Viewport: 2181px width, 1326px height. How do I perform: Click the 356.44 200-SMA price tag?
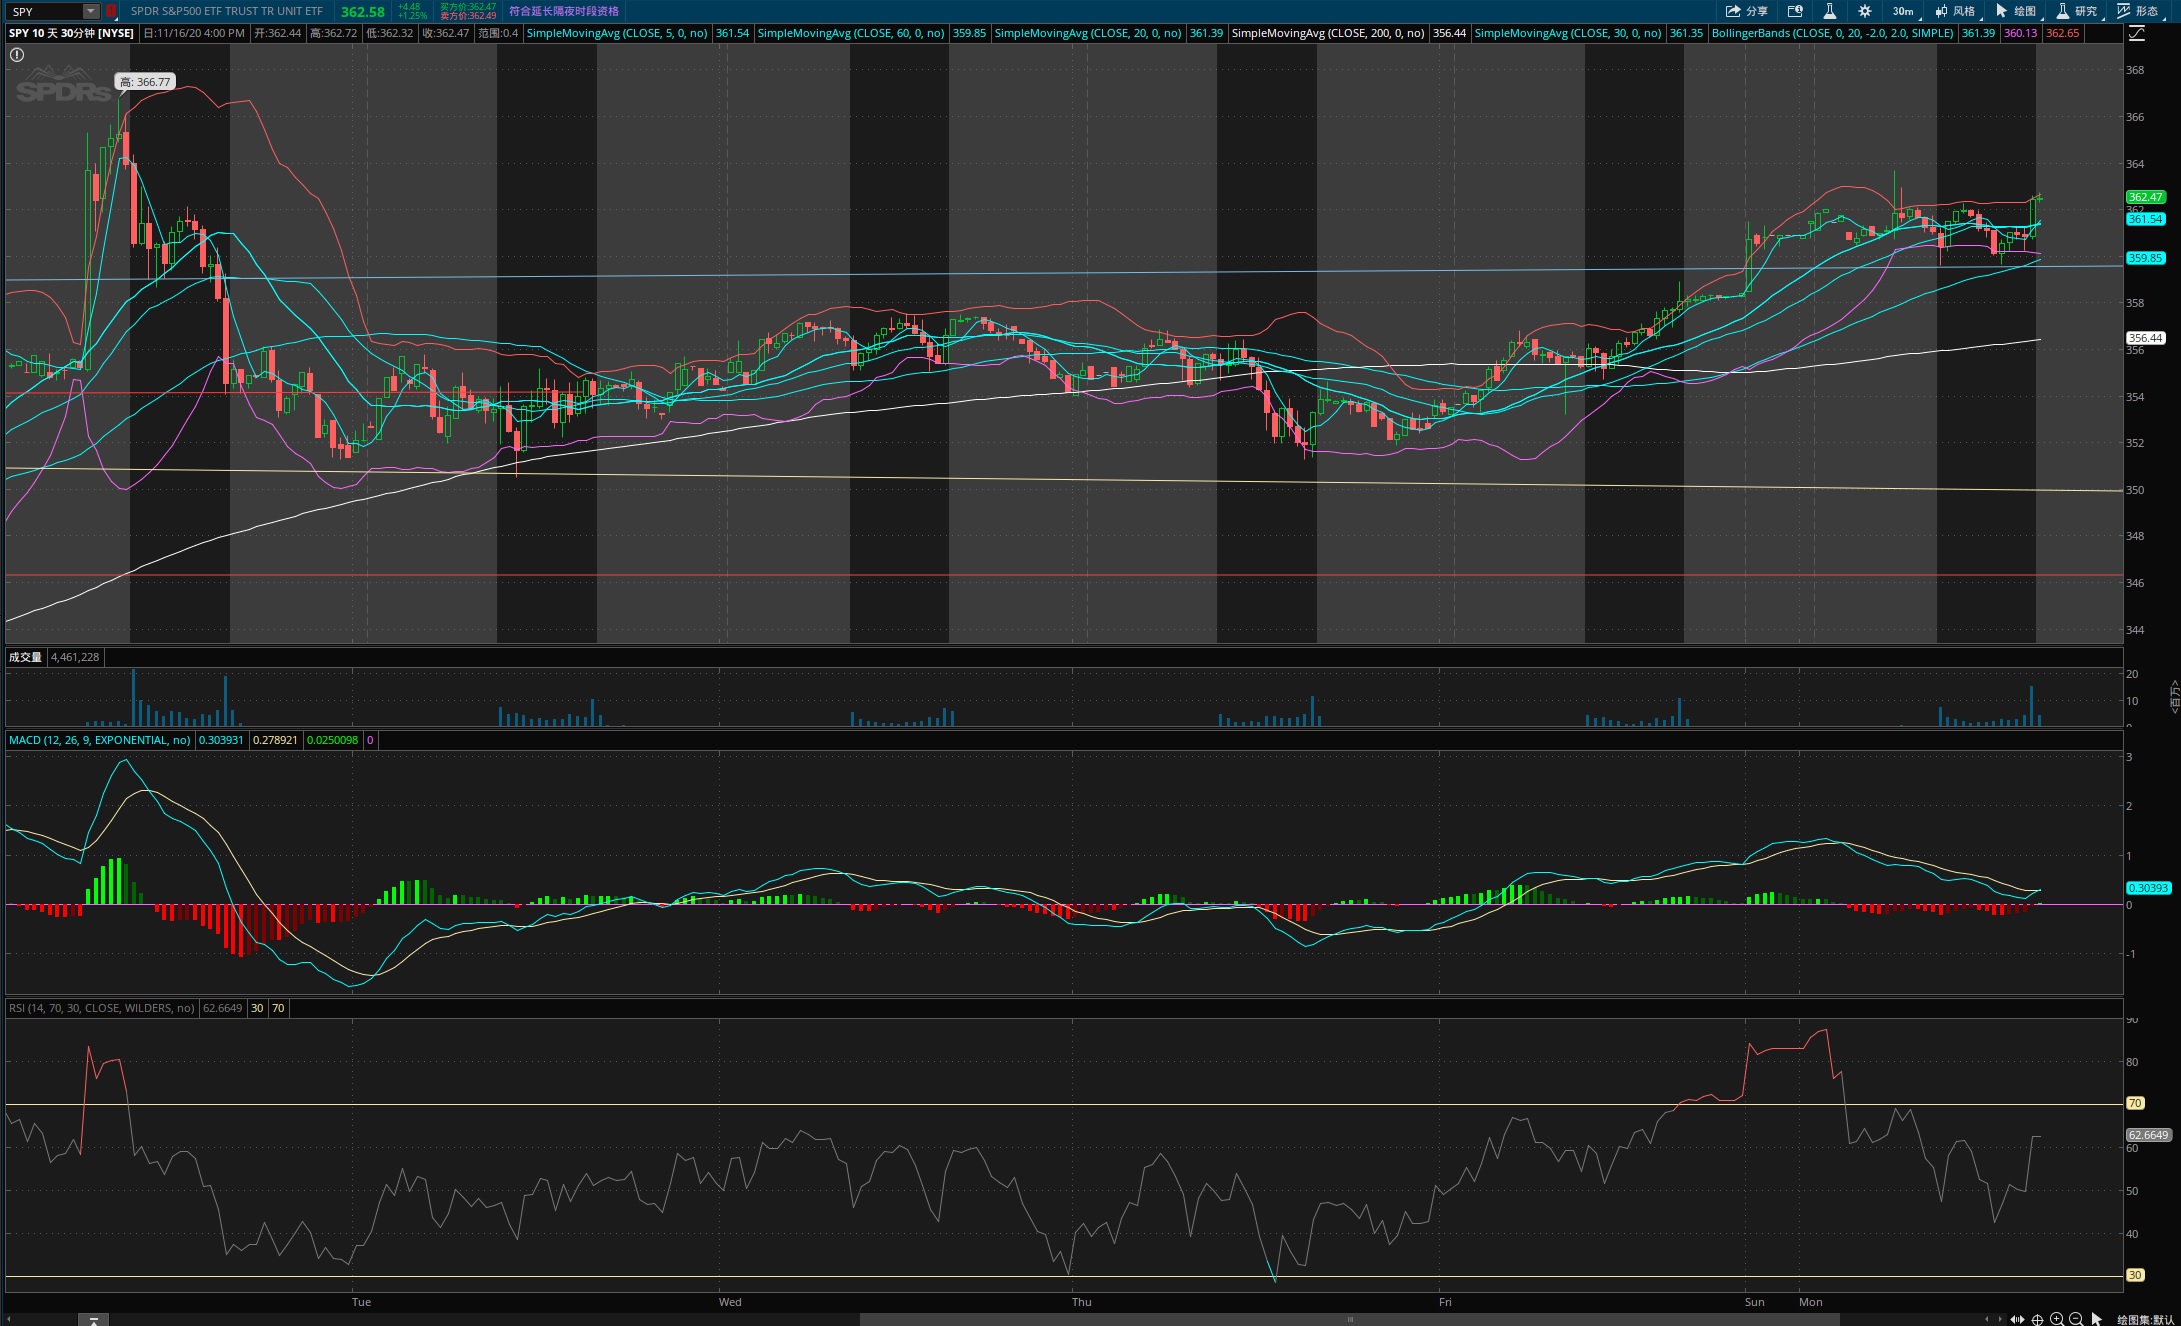[x=2146, y=338]
